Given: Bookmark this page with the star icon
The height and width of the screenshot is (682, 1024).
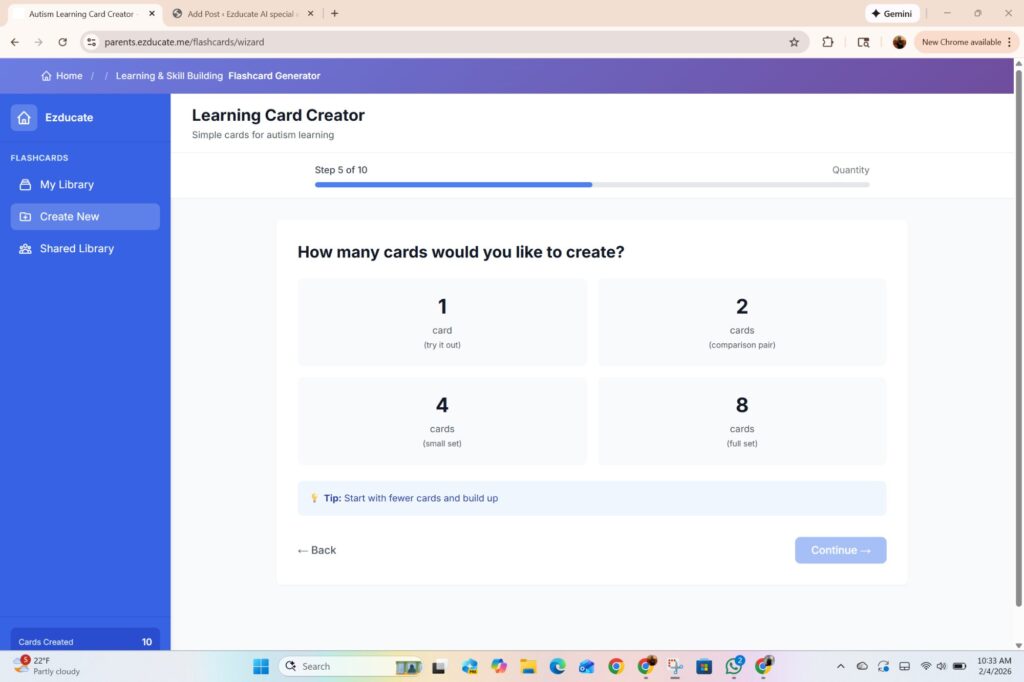Looking at the screenshot, I should point(795,42).
